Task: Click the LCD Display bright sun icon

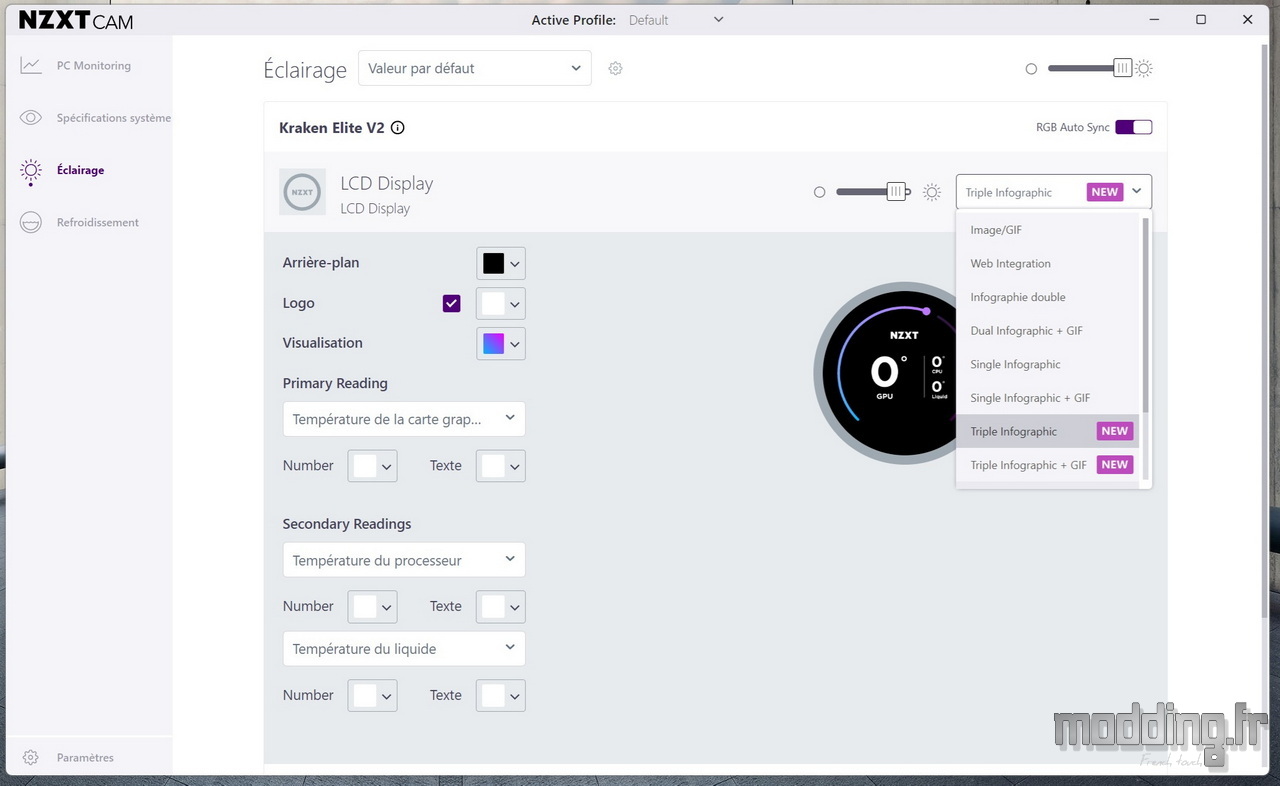Action: 932,192
